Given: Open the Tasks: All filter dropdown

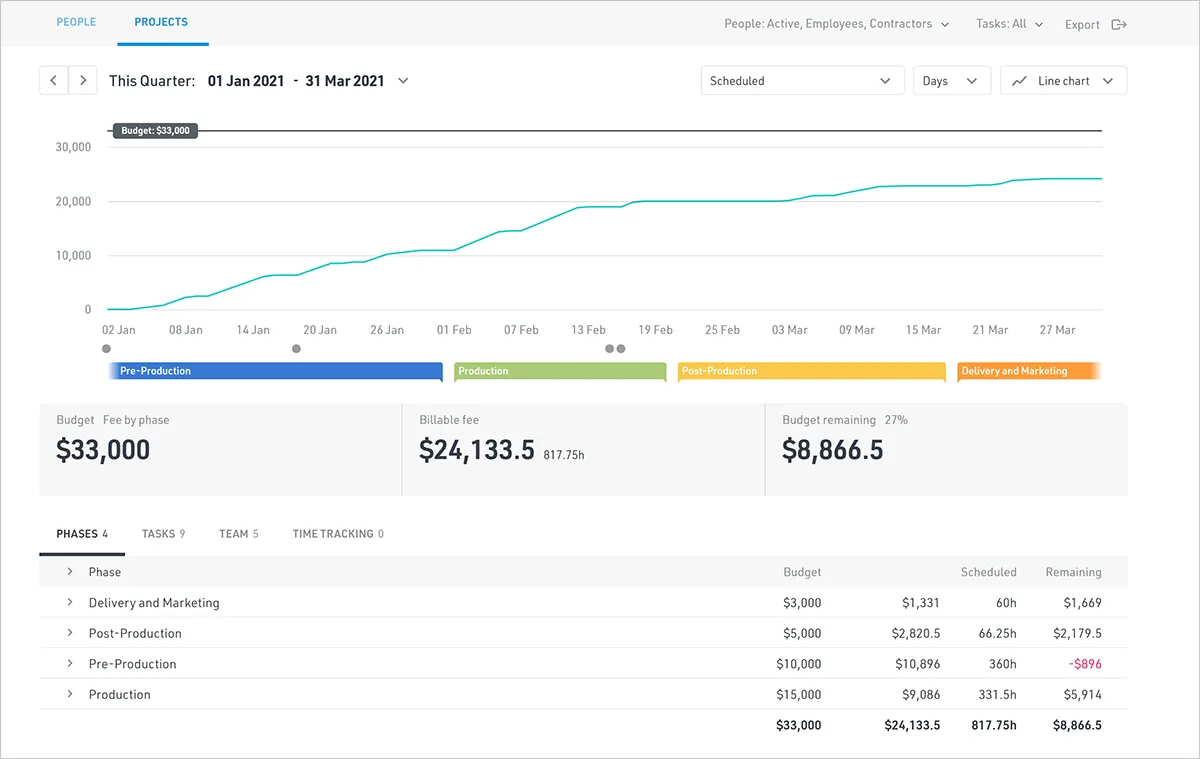Looking at the screenshot, I should tap(1009, 24).
